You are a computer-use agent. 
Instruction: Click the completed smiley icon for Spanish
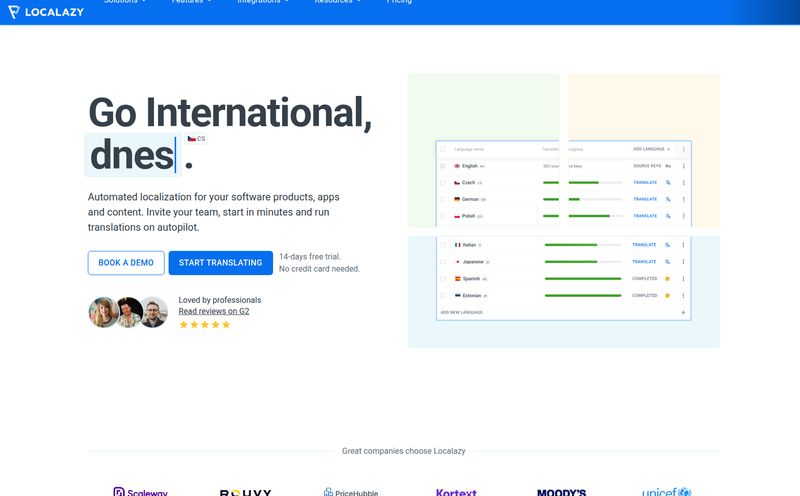pos(667,279)
